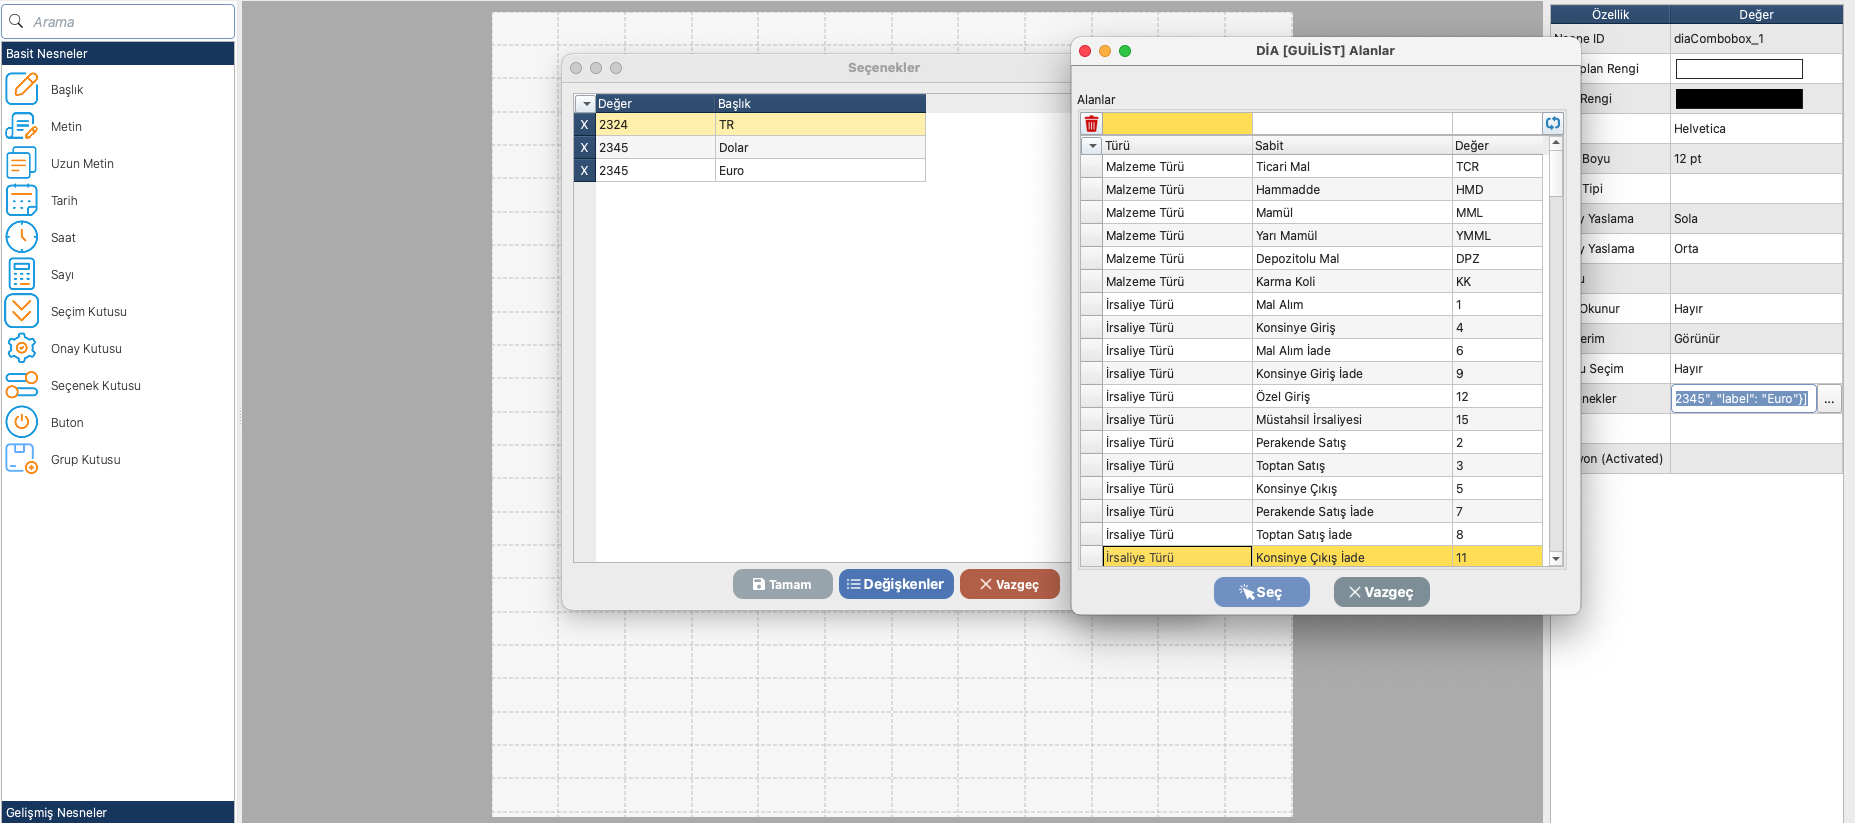Expand the Gelişmiş Nesneler section

tap(118, 812)
